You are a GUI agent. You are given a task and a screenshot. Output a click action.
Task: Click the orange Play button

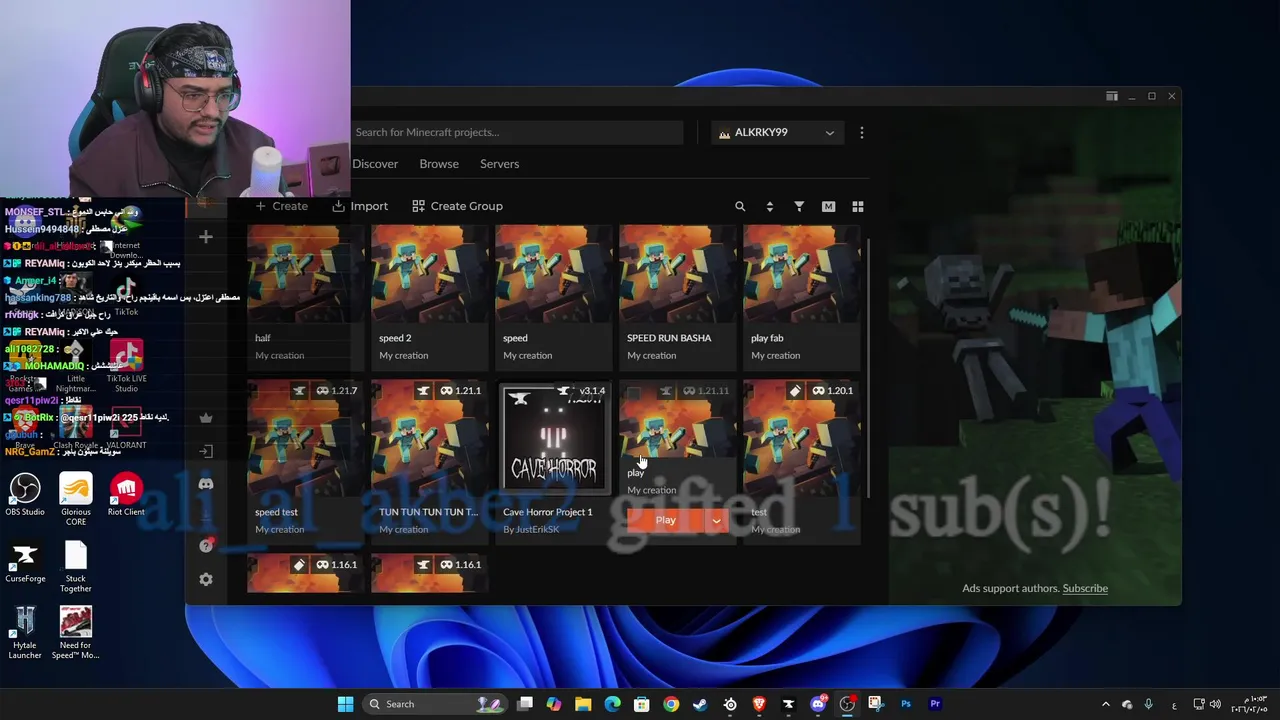666,520
